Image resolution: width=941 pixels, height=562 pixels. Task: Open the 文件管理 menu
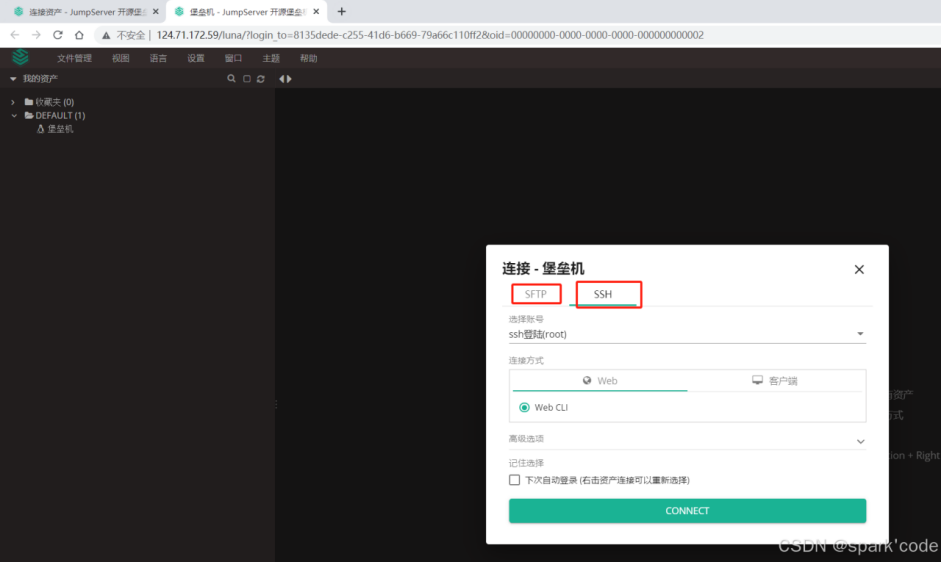pyautogui.click(x=74, y=58)
